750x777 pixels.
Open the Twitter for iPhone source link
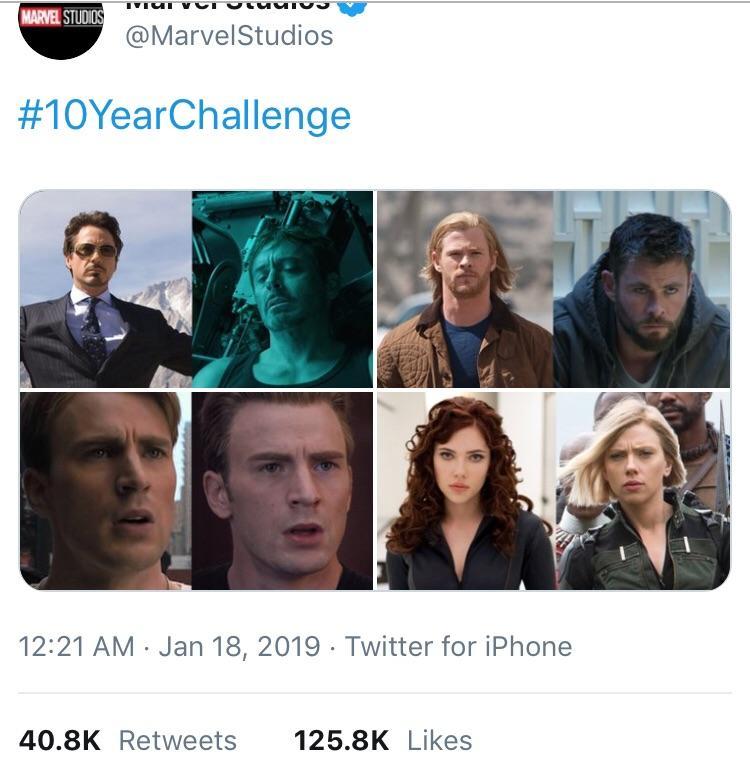pos(458,646)
